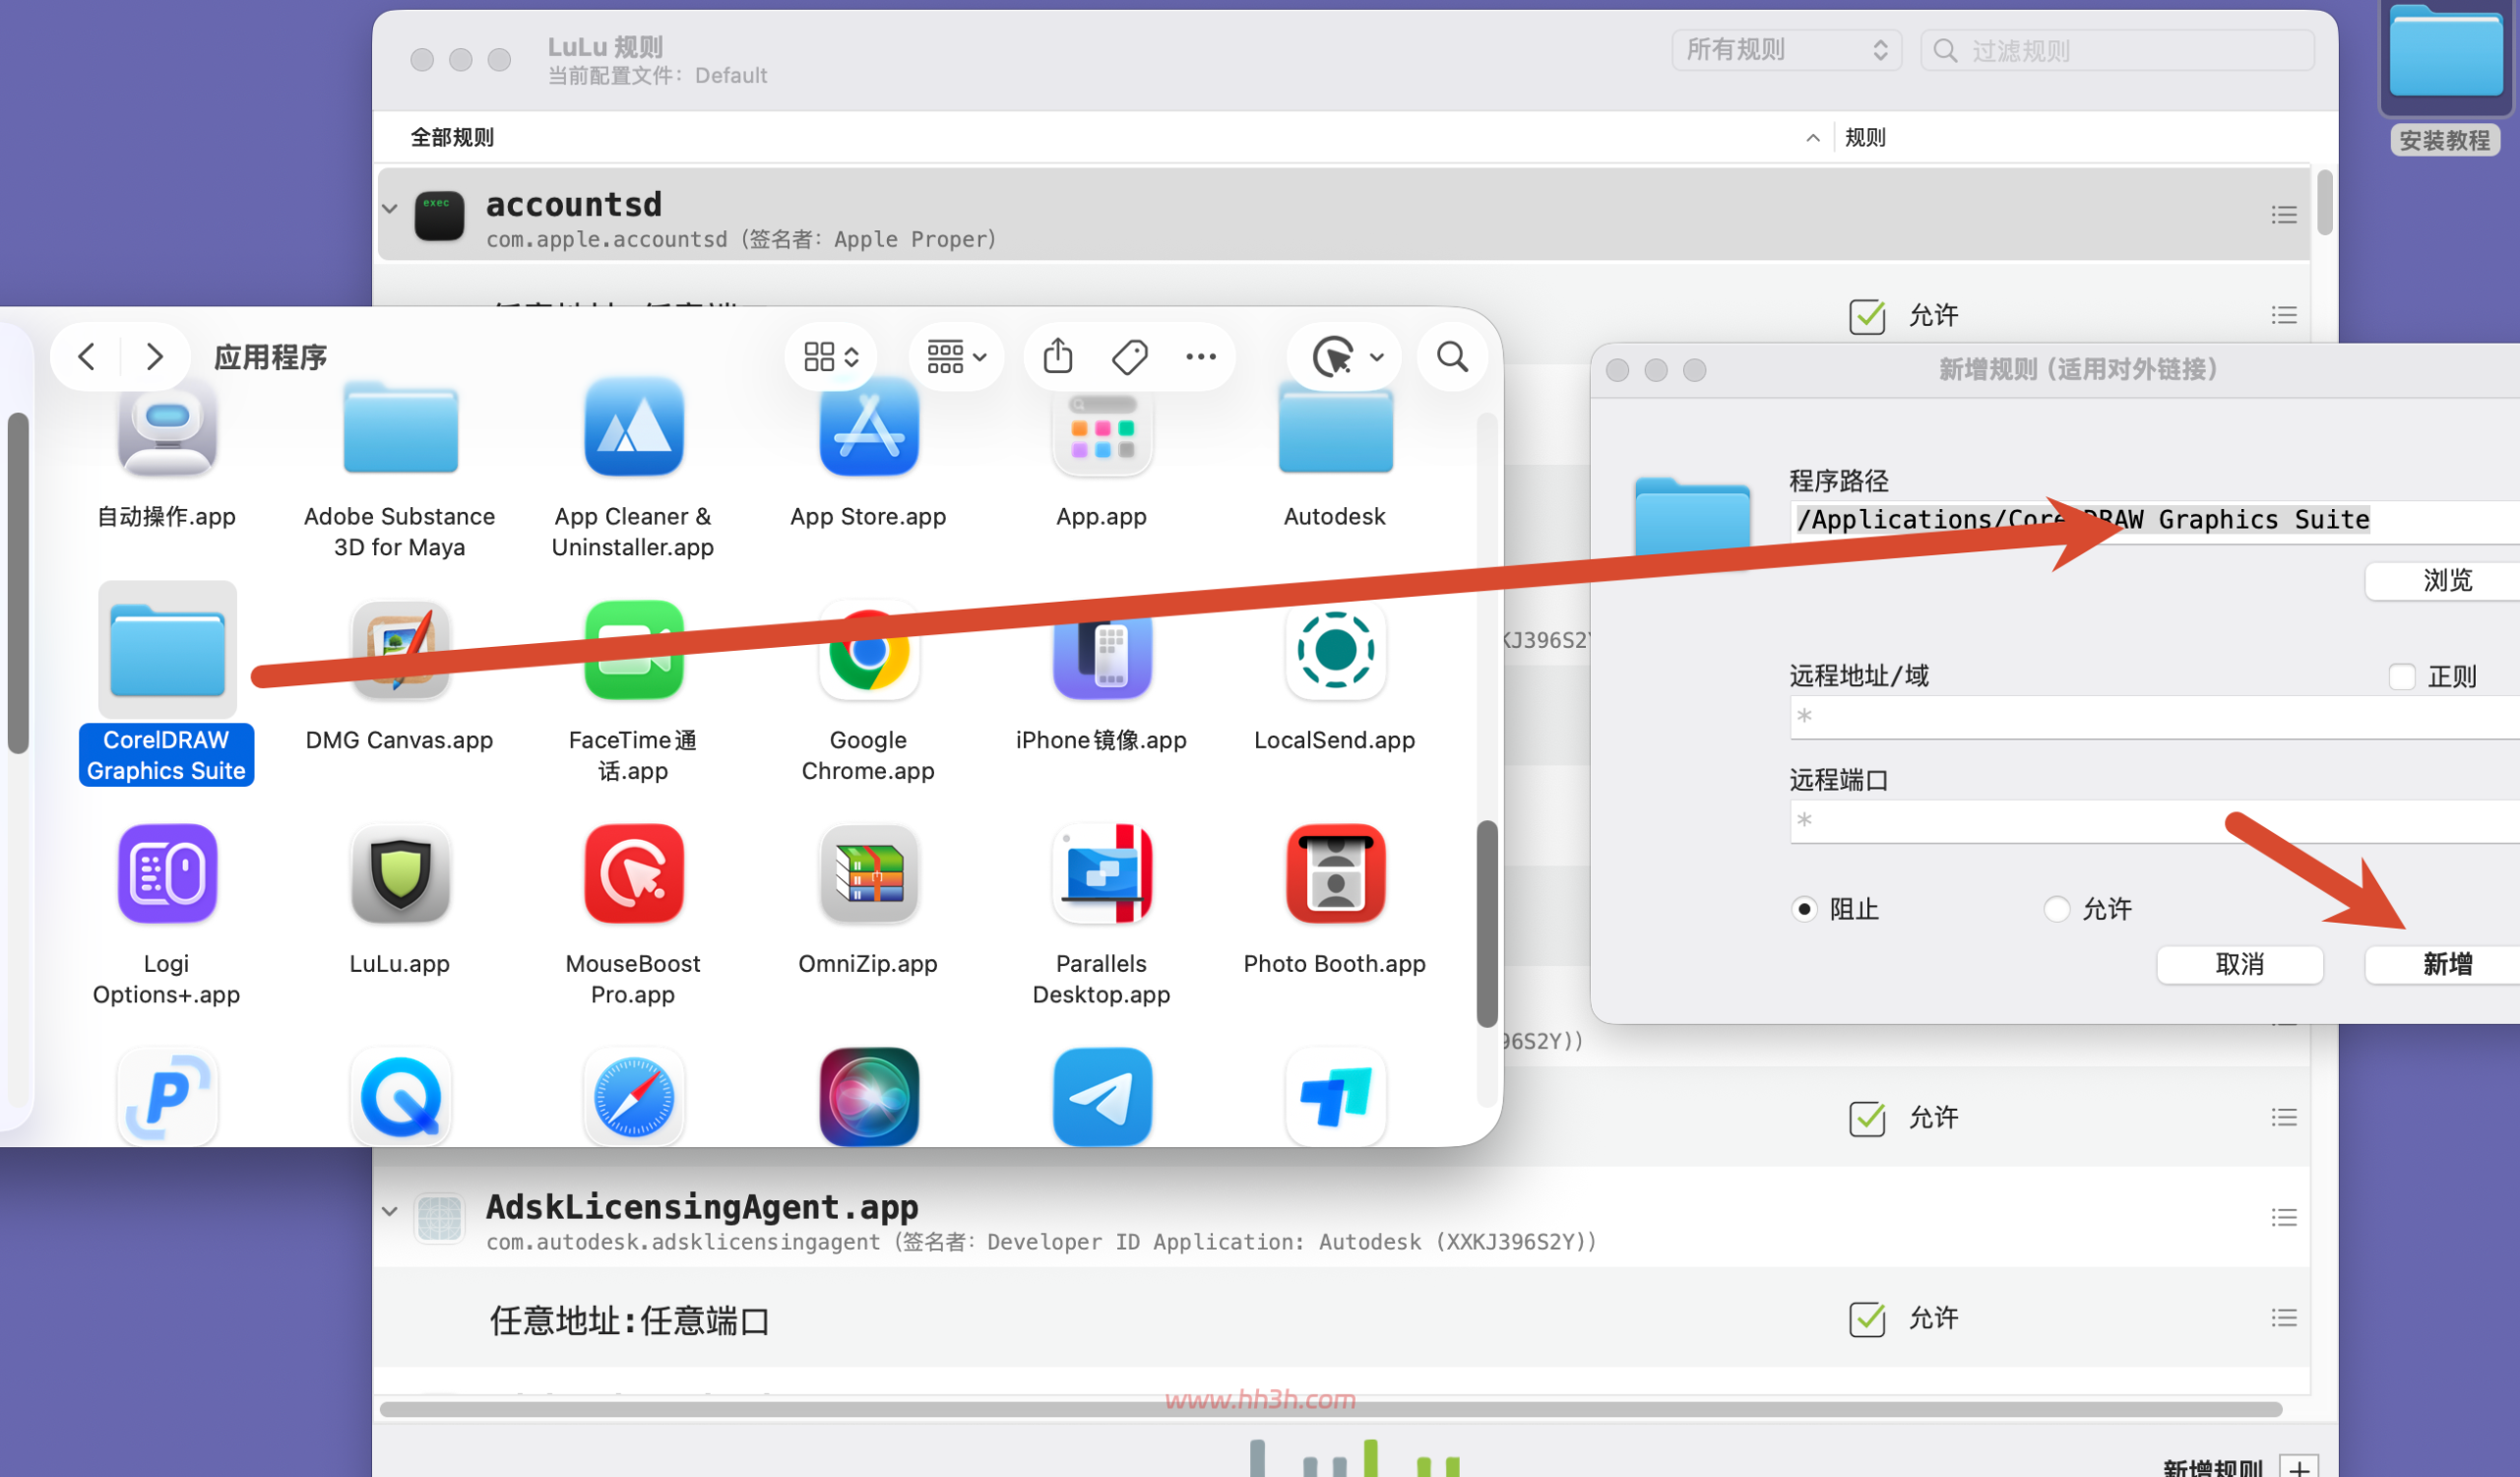This screenshot has height=1477, width=2520.
Task: Open Finder icon view switcher
Action: [x=831, y=357]
